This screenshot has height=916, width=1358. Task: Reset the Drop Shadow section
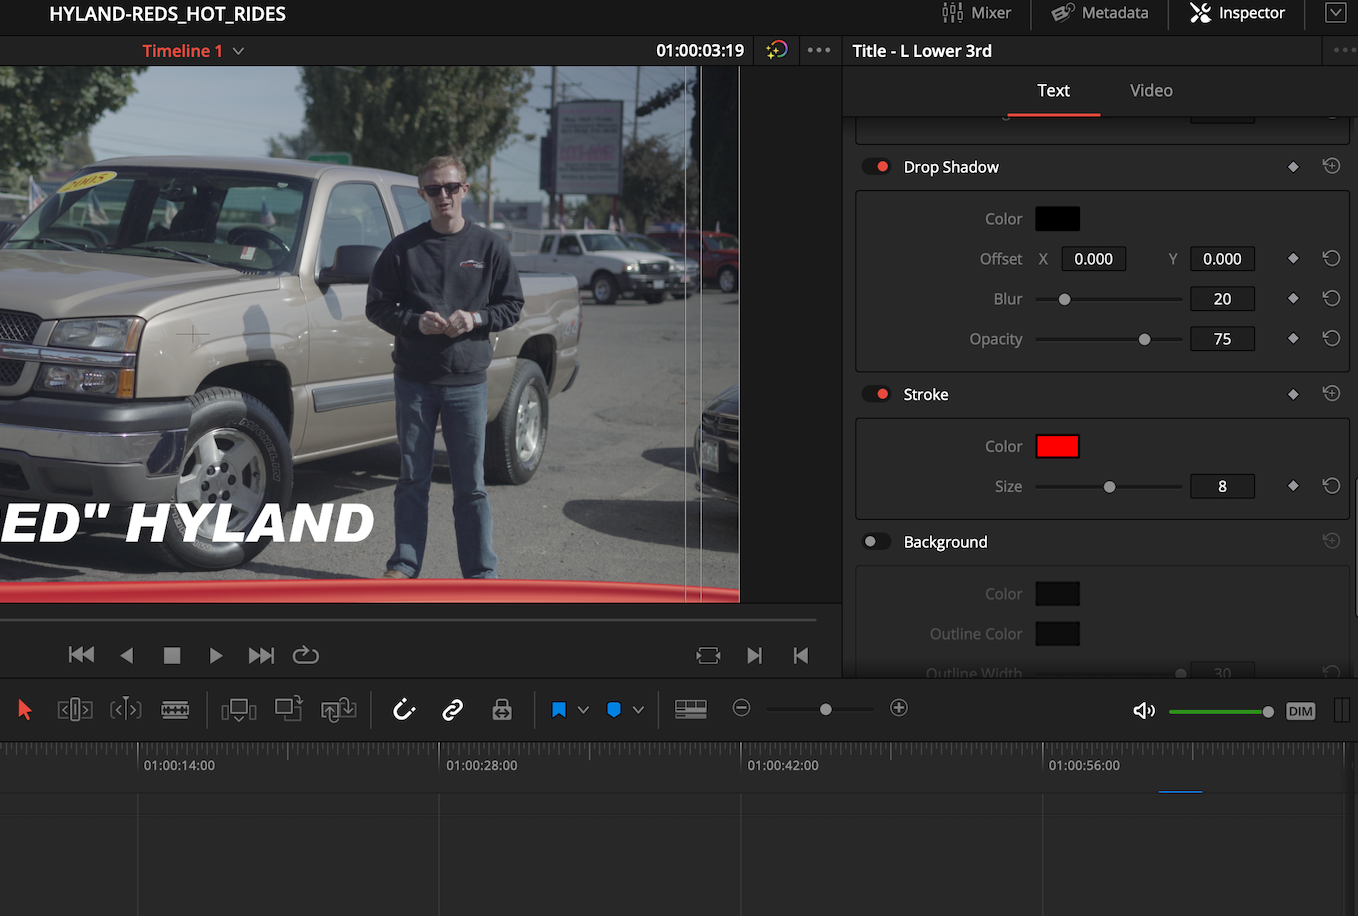coord(1331,166)
